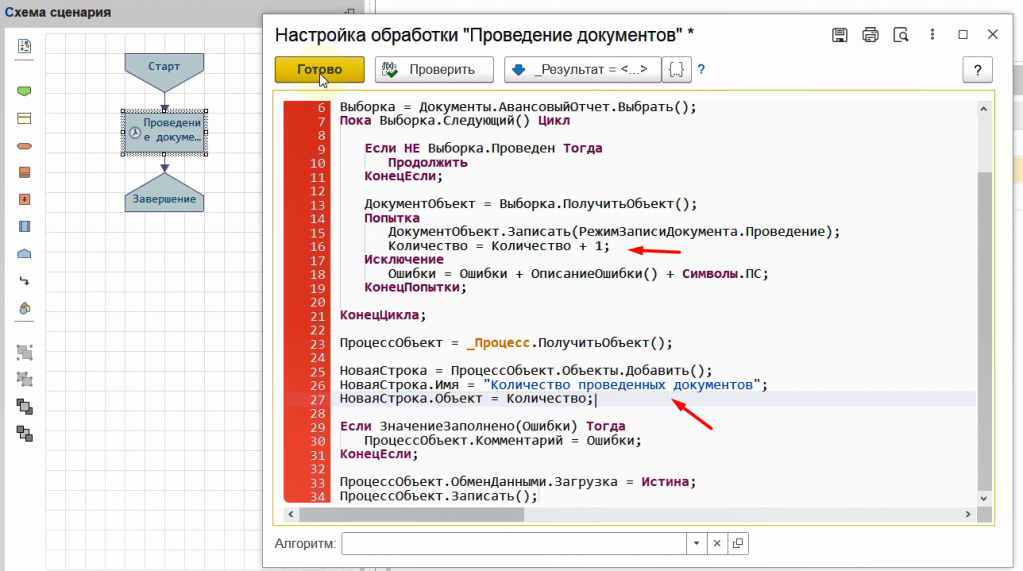
Task: Click the horizontal scroll right arrow
Action: pos(968,514)
